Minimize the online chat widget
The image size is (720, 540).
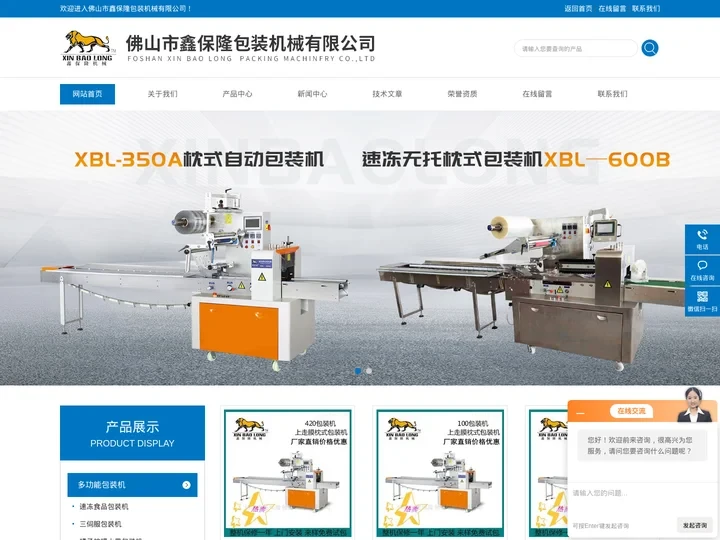click(x=580, y=413)
